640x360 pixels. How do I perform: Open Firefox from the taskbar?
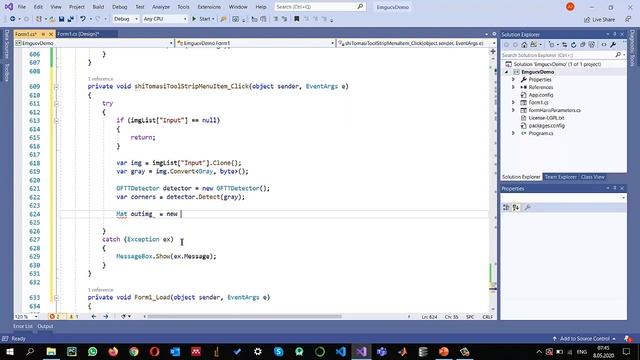point(113,351)
